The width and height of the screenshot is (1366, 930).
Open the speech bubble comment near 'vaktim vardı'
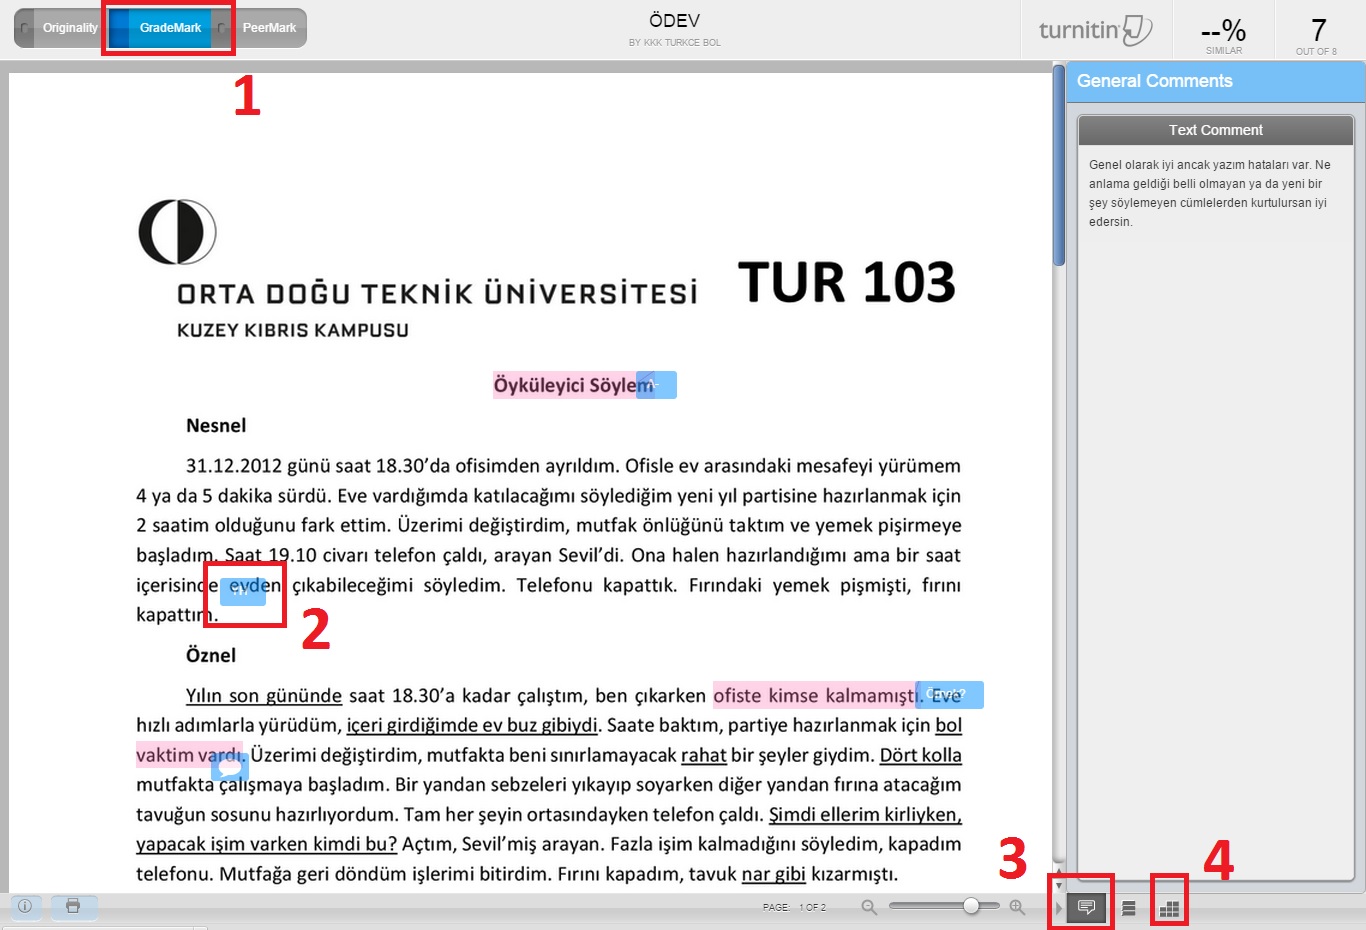(229, 767)
